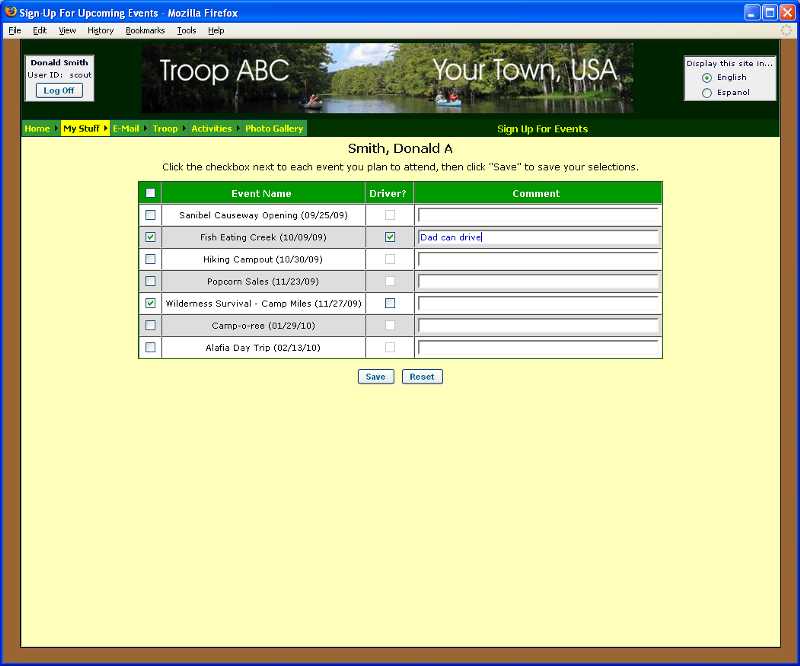Click the loading throbber icon in the menu bar
The image size is (800, 666).
788,30
